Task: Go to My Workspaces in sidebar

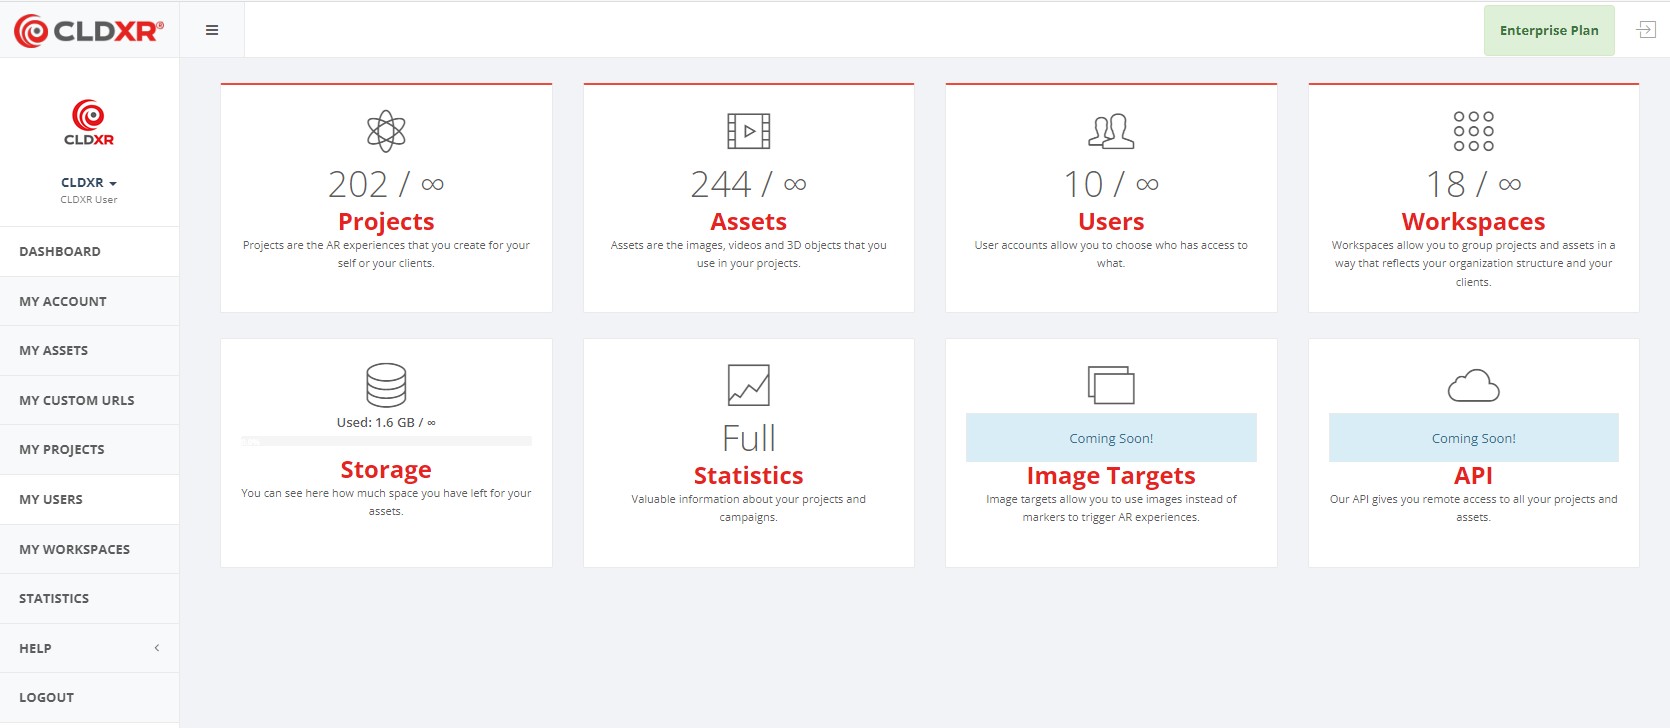Action: pos(75,549)
